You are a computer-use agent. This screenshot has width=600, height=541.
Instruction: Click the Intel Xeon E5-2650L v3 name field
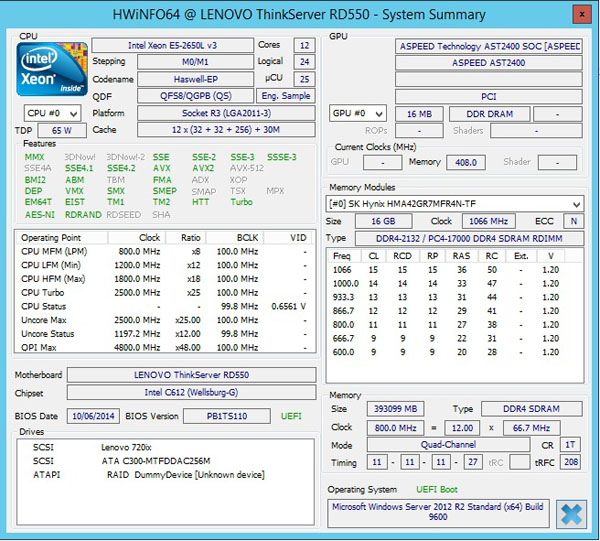coord(172,46)
